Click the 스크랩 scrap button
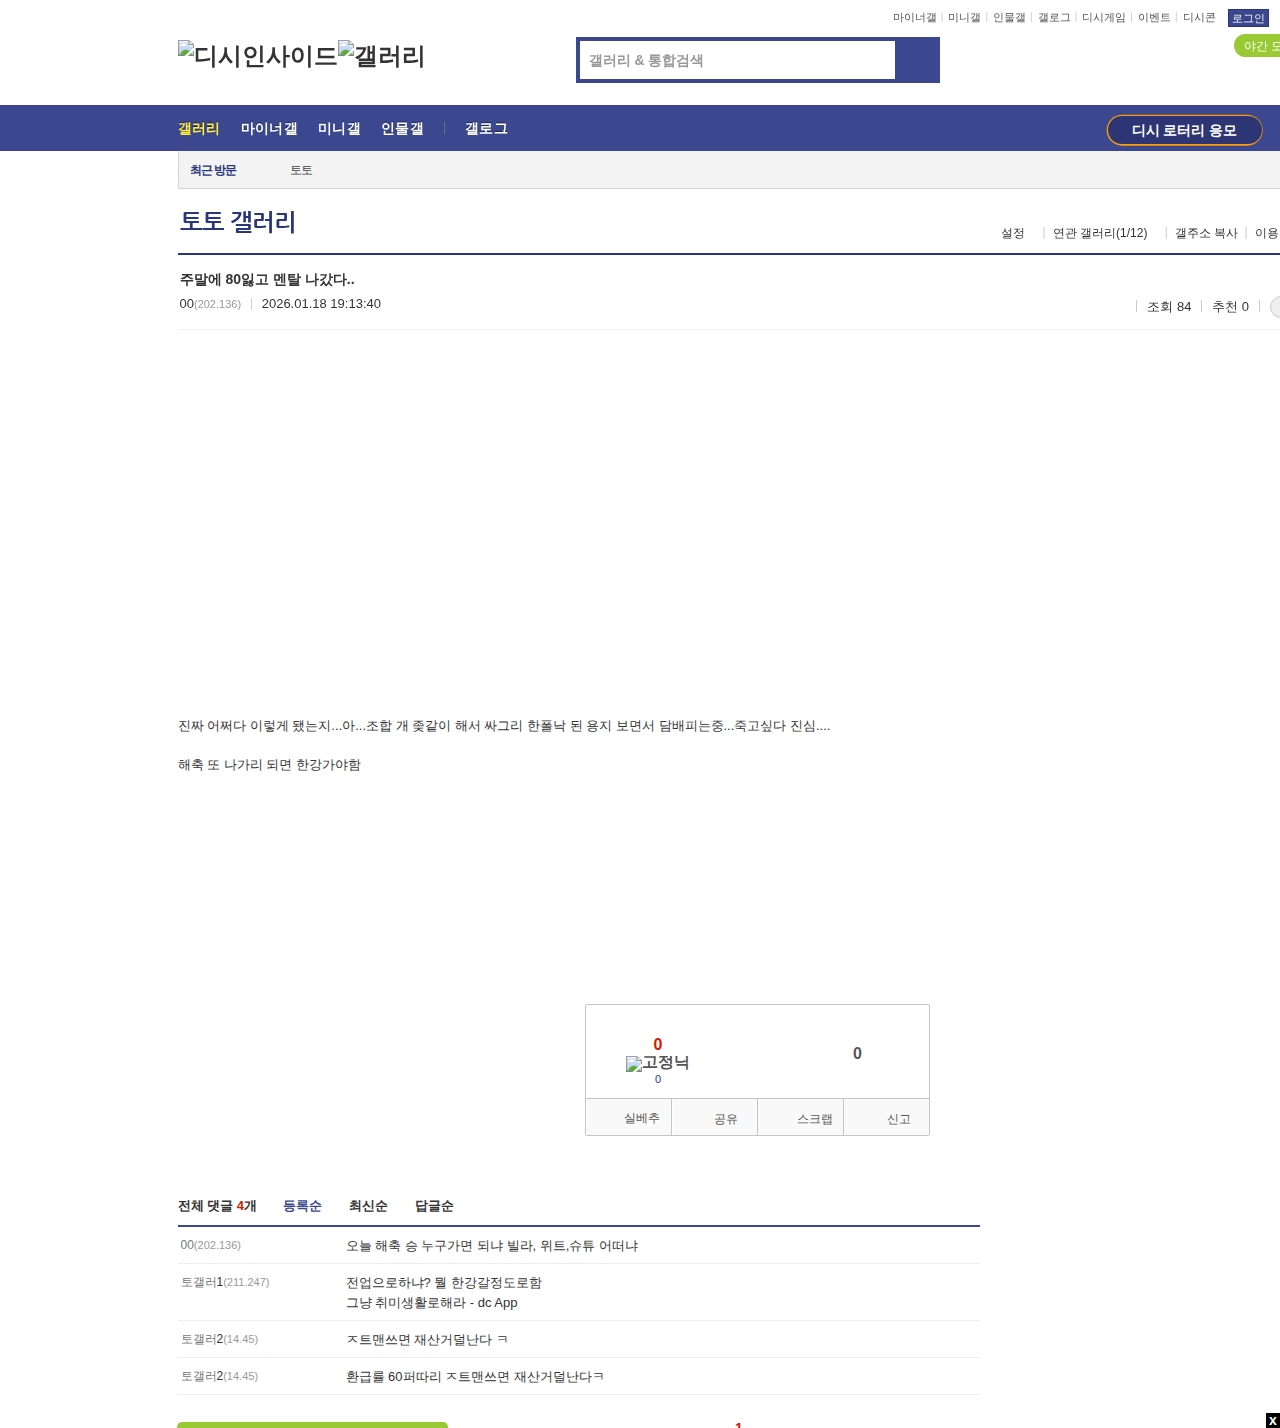Screen dimensions: 1280x1428 pyautogui.click(x=801, y=1118)
